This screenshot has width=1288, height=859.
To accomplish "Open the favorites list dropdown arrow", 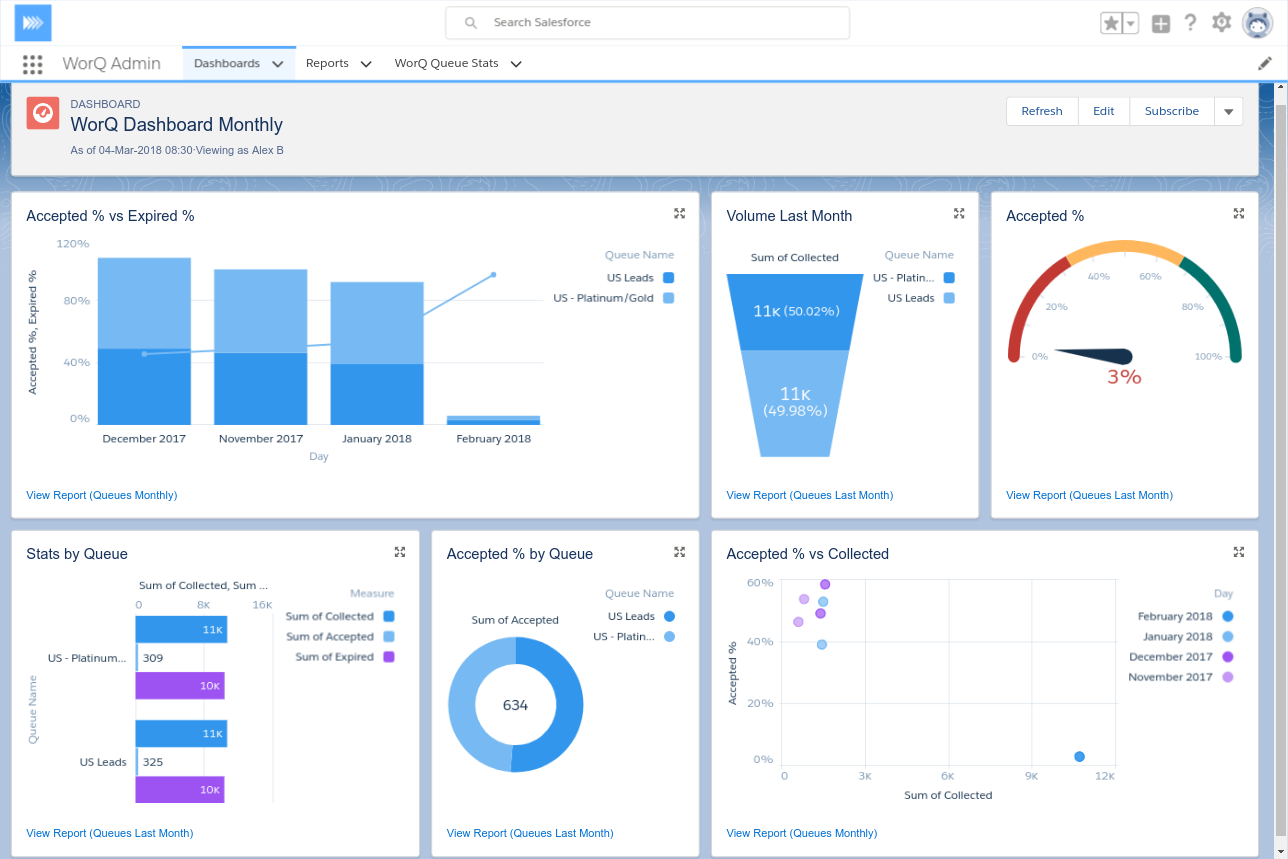I will click(1131, 23).
